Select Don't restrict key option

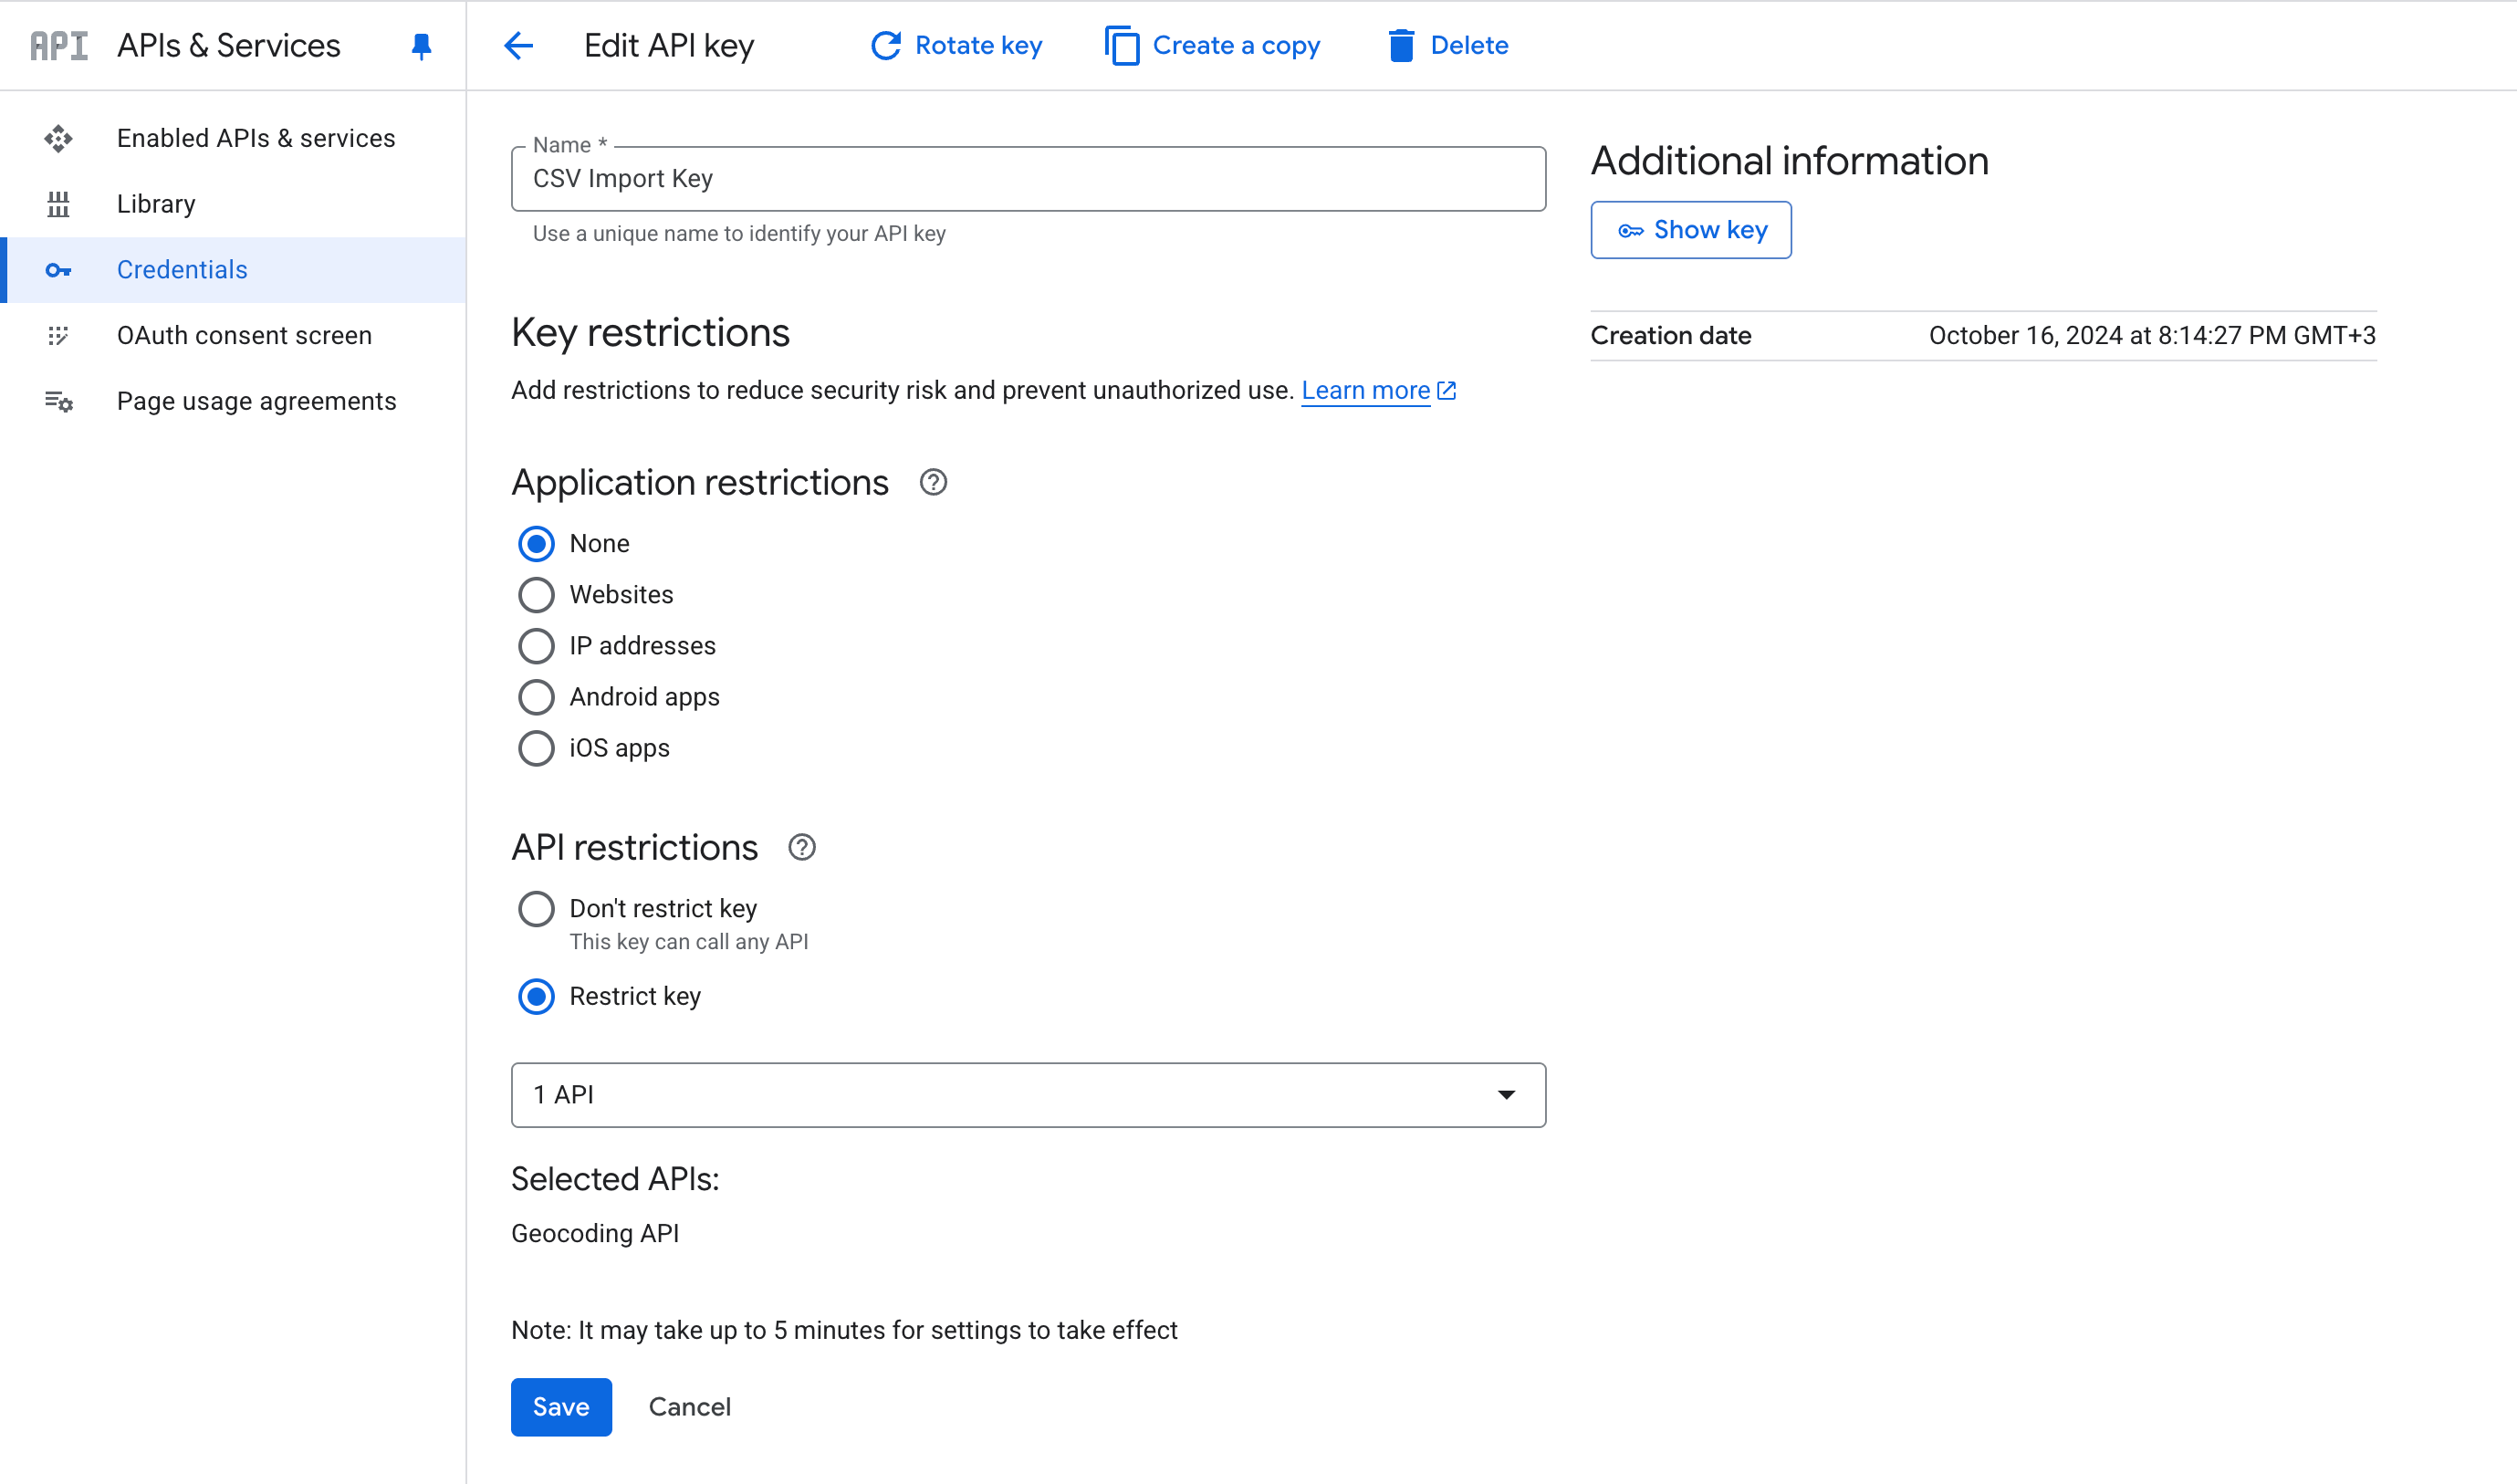click(x=537, y=908)
